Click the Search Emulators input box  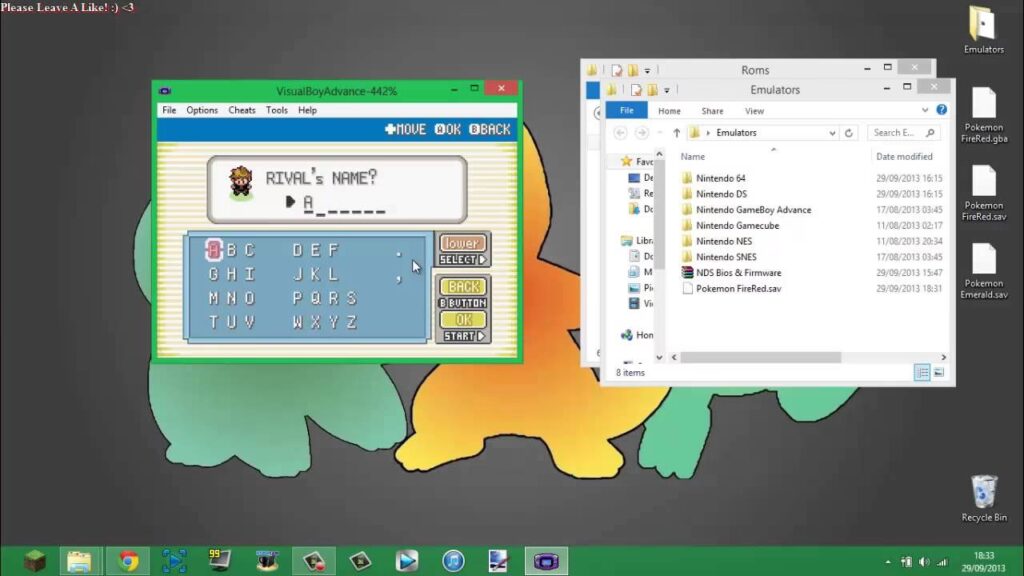point(895,132)
